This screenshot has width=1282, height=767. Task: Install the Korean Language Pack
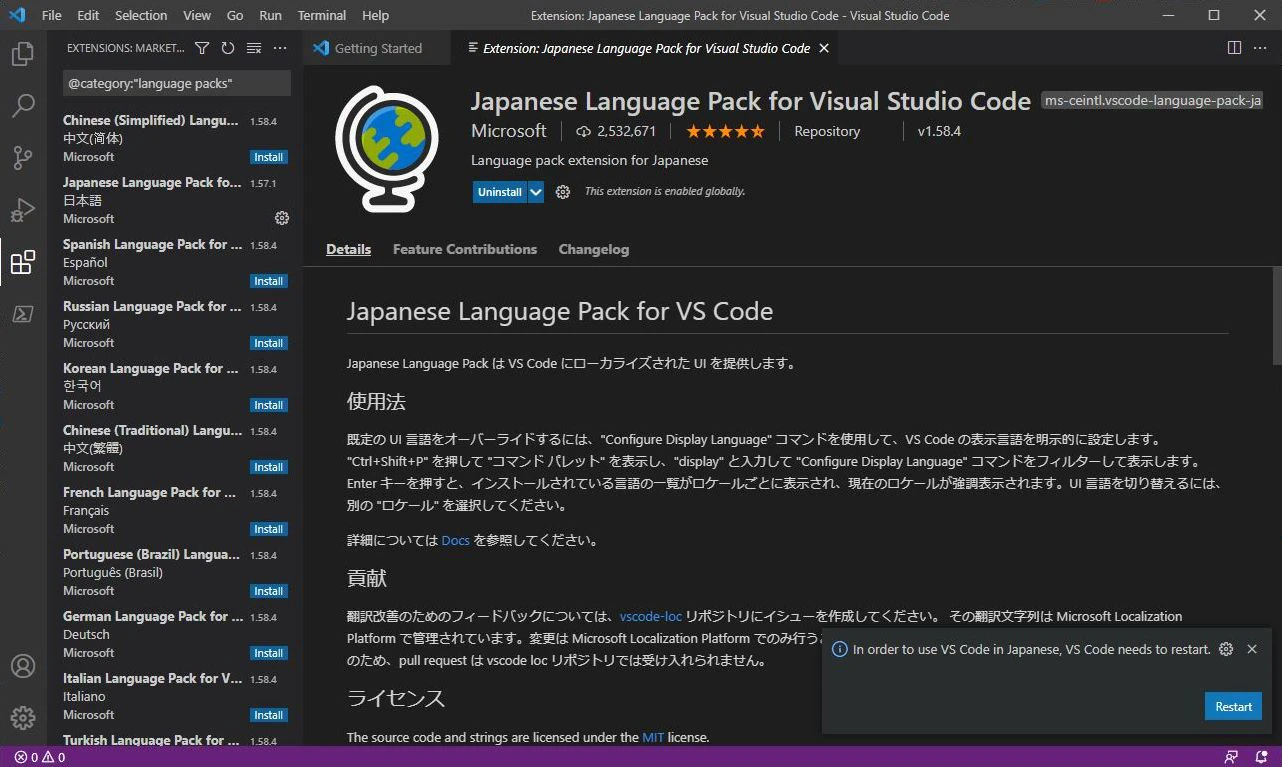click(x=268, y=405)
